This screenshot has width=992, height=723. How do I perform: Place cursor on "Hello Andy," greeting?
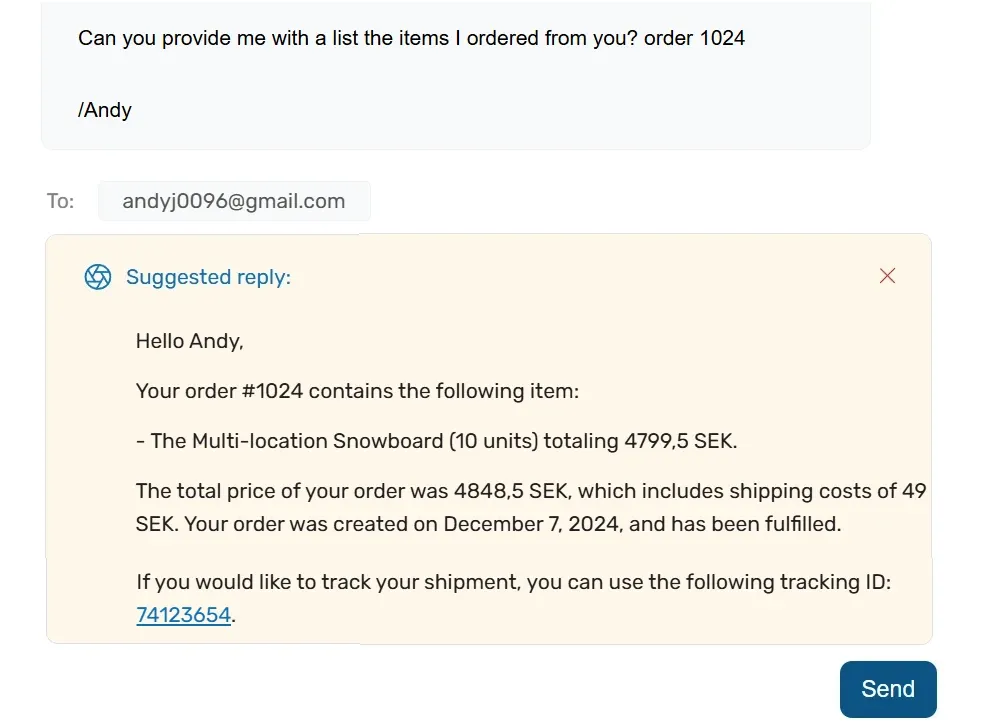point(189,341)
